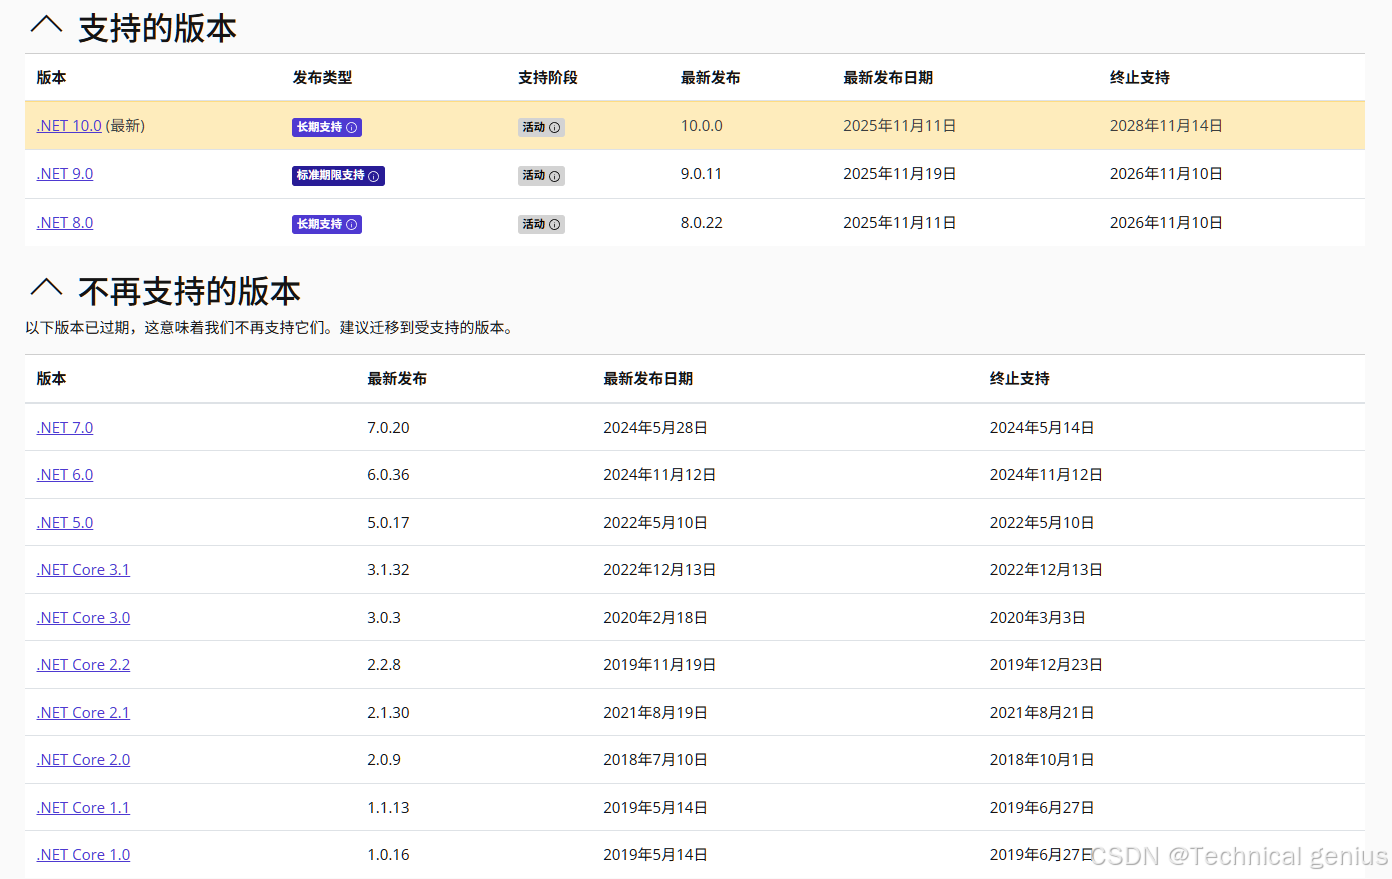Viewport: 1392px width, 879px height.
Task: Click the 长期支持 badge label for .NET 10.0
Action: point(320,127)
